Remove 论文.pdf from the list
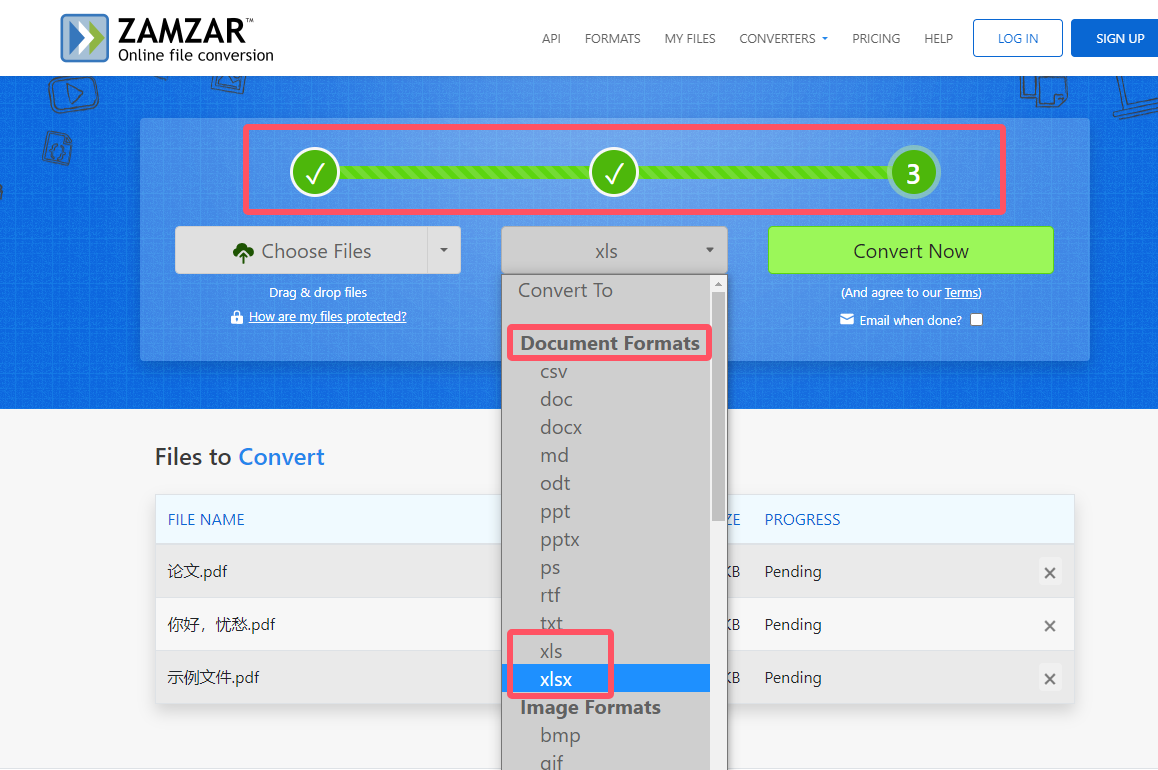1158x770 pixels. click(1049, 573)
